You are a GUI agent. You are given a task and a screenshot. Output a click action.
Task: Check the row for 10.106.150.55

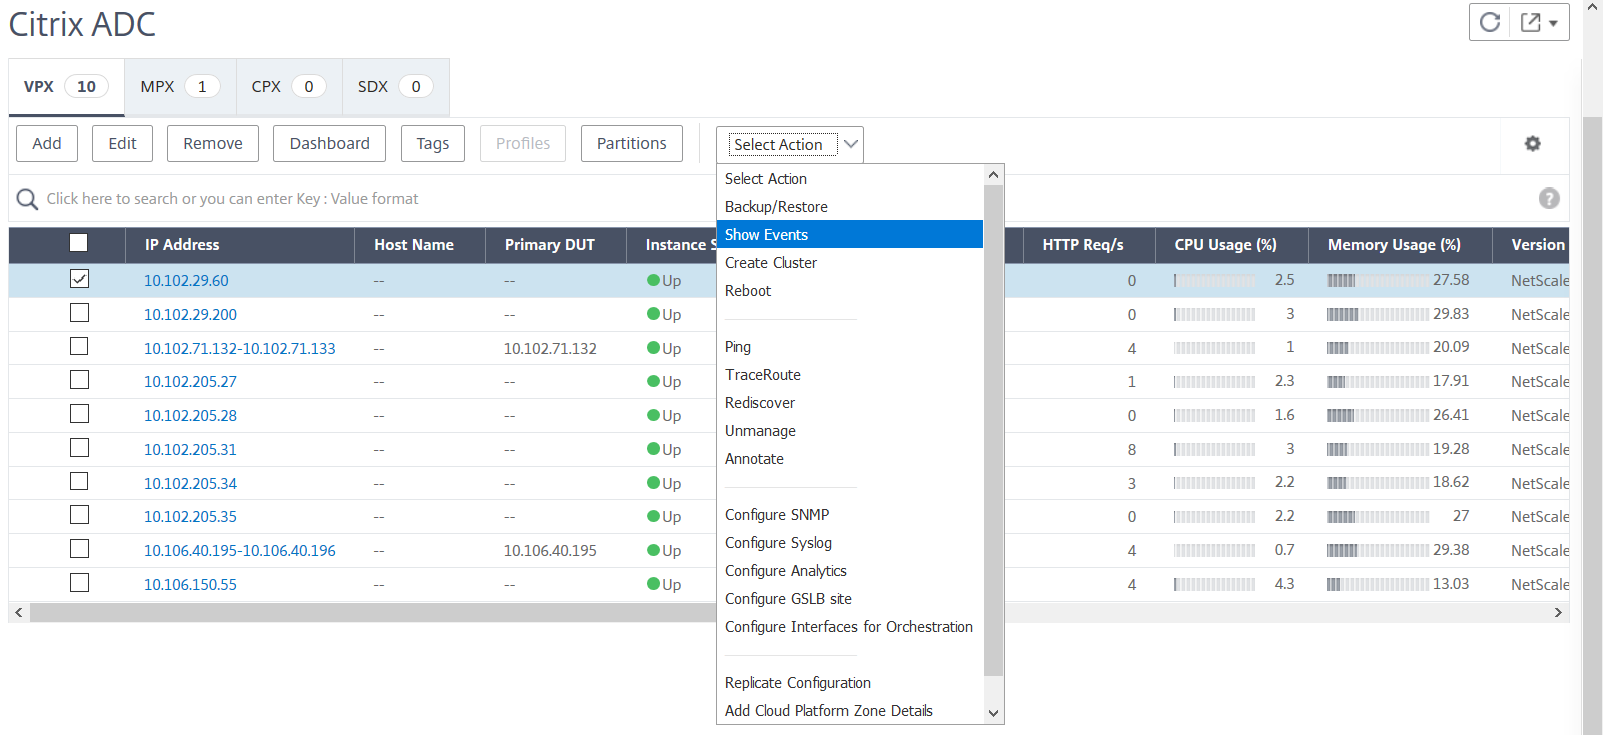79,583
